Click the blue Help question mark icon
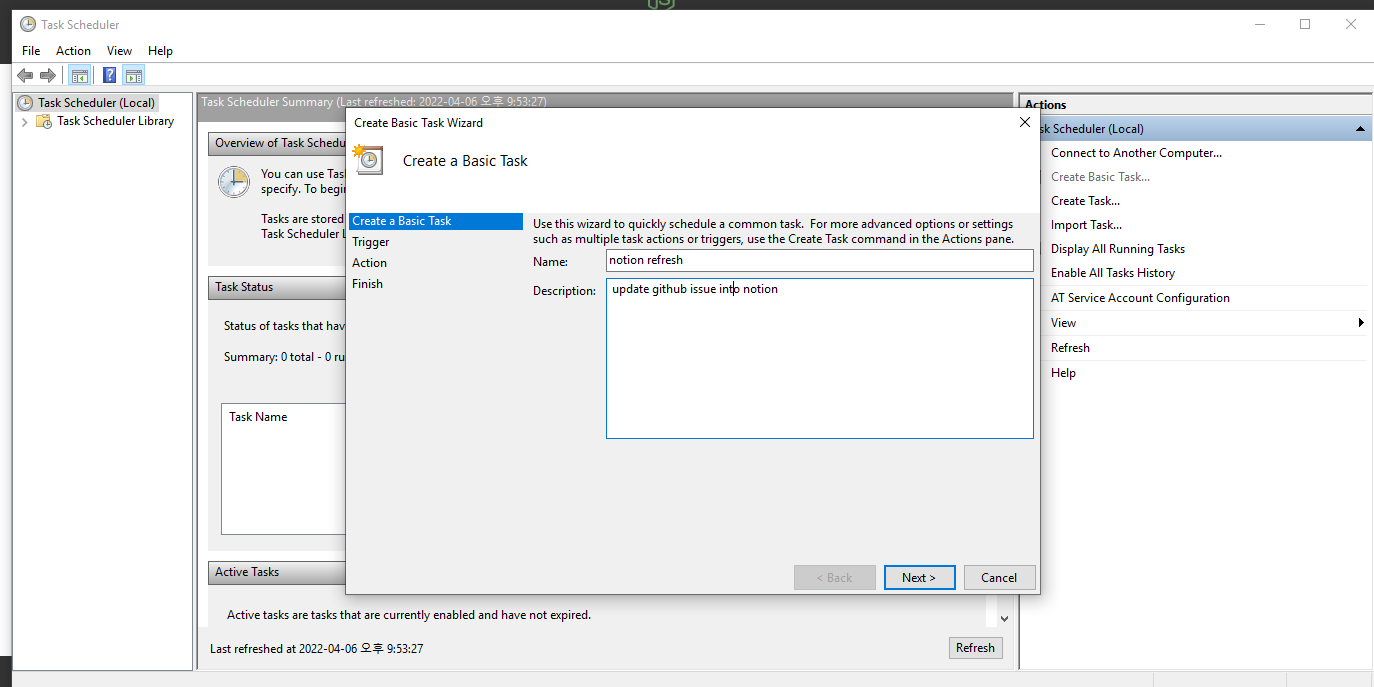Image resolution: width=1374 pixels, height=687 pixels. point(109,76)
